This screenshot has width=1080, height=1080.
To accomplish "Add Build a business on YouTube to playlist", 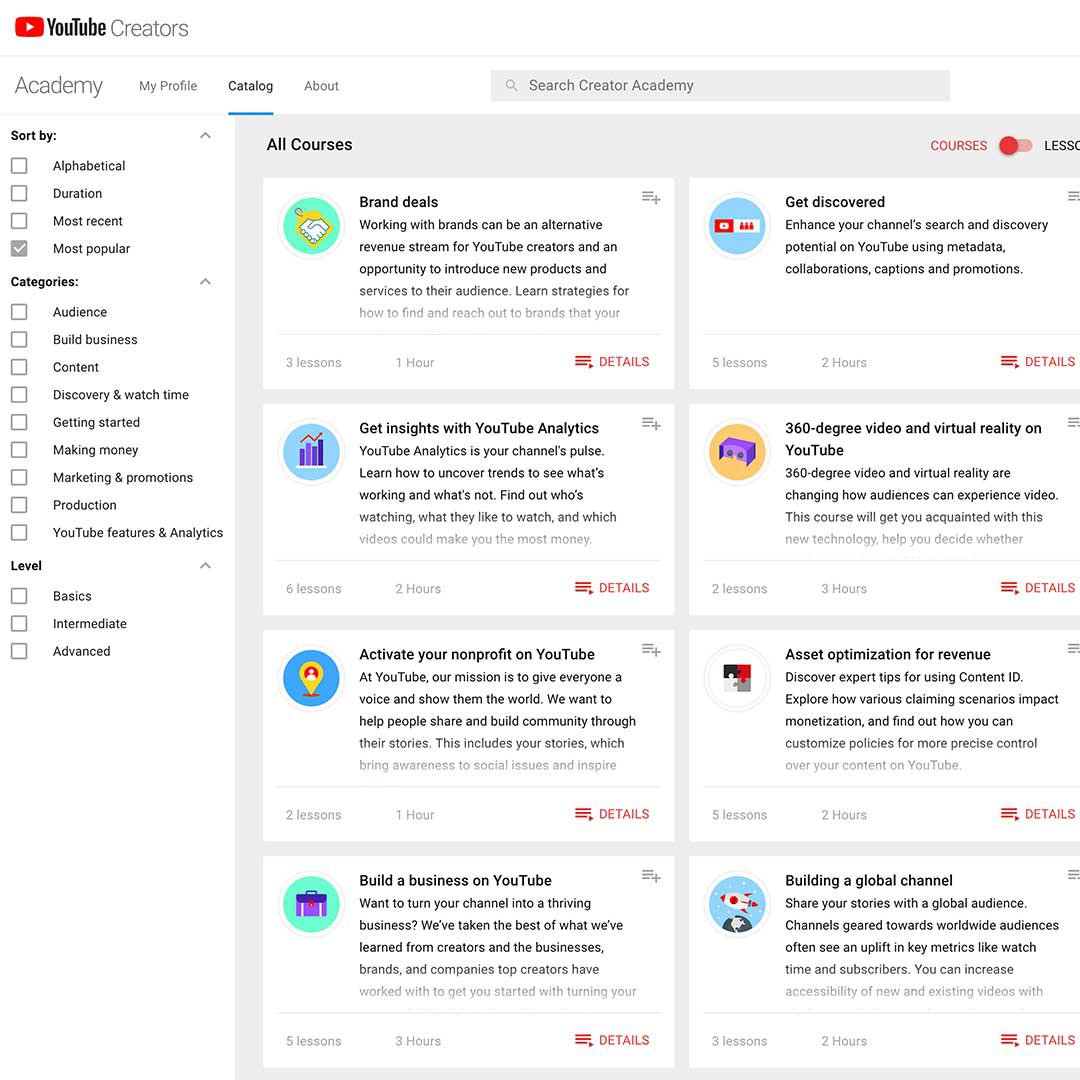I will tap(651, 876).
